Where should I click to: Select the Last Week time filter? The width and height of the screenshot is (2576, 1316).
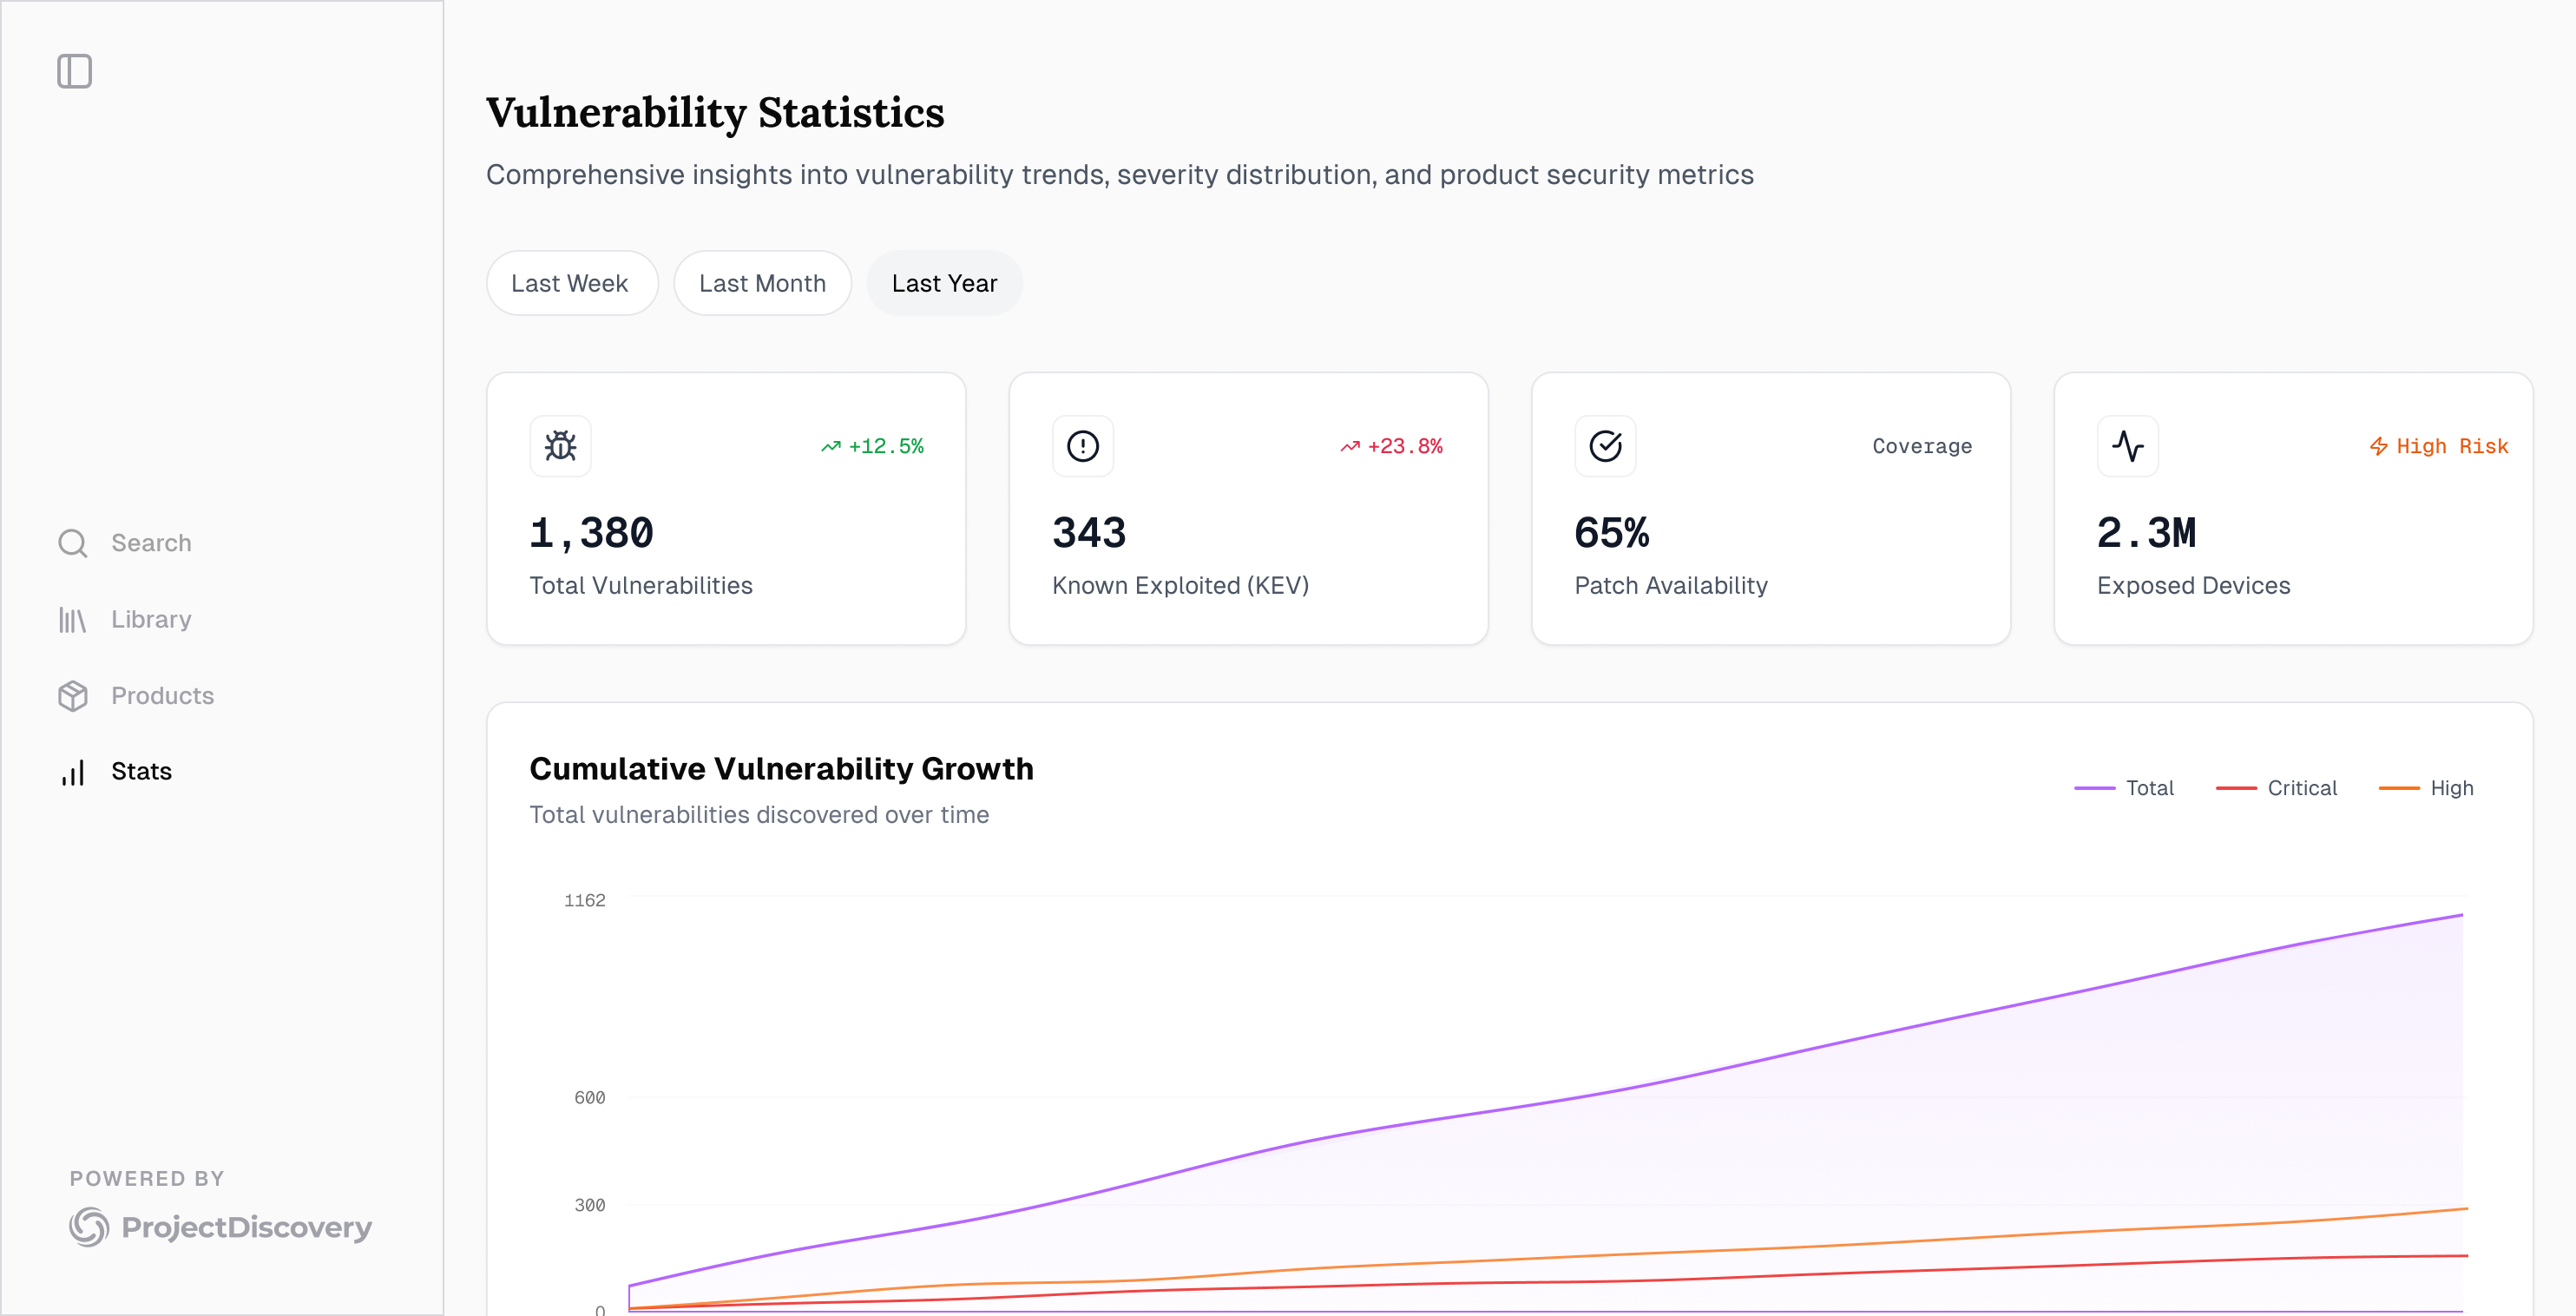click(x=570, y=284)
